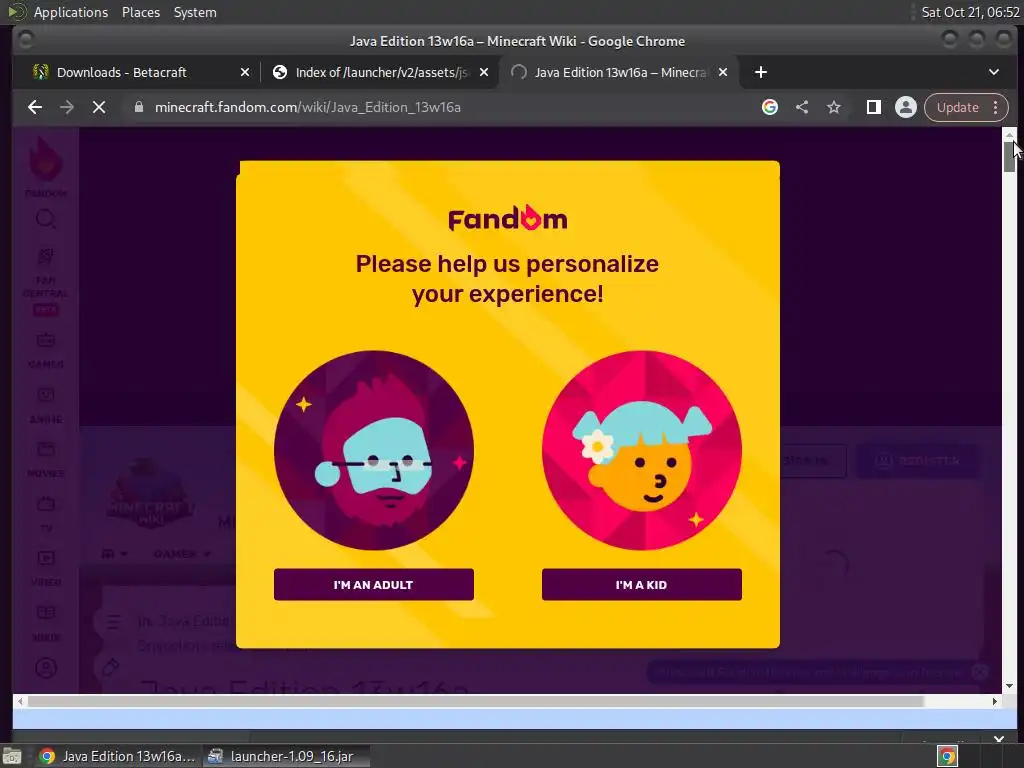Click the horizontal scrollbar right arrow
1024x768 pixels.
pos(995,701)
